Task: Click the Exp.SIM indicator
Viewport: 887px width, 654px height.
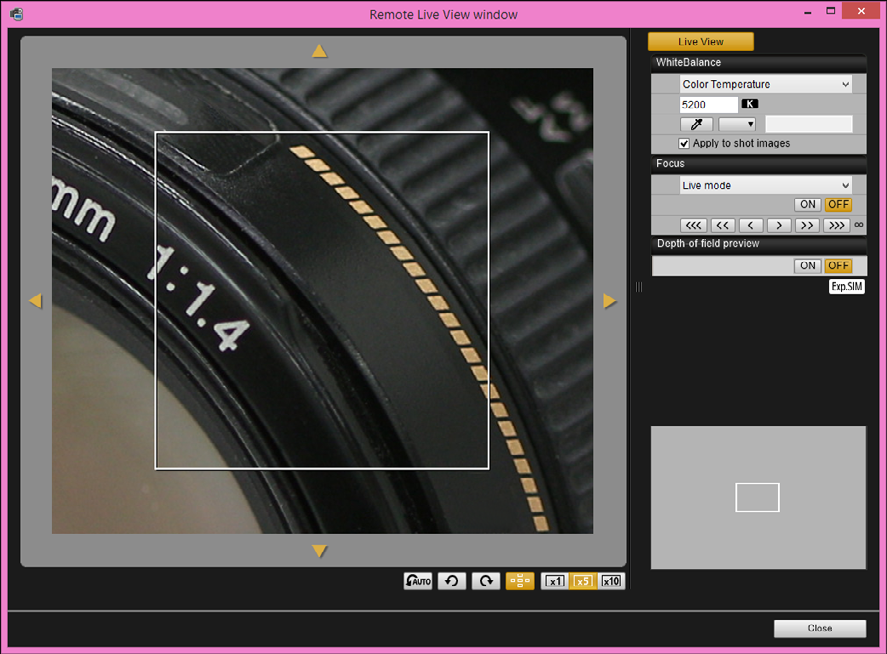Action: [847, 286]
